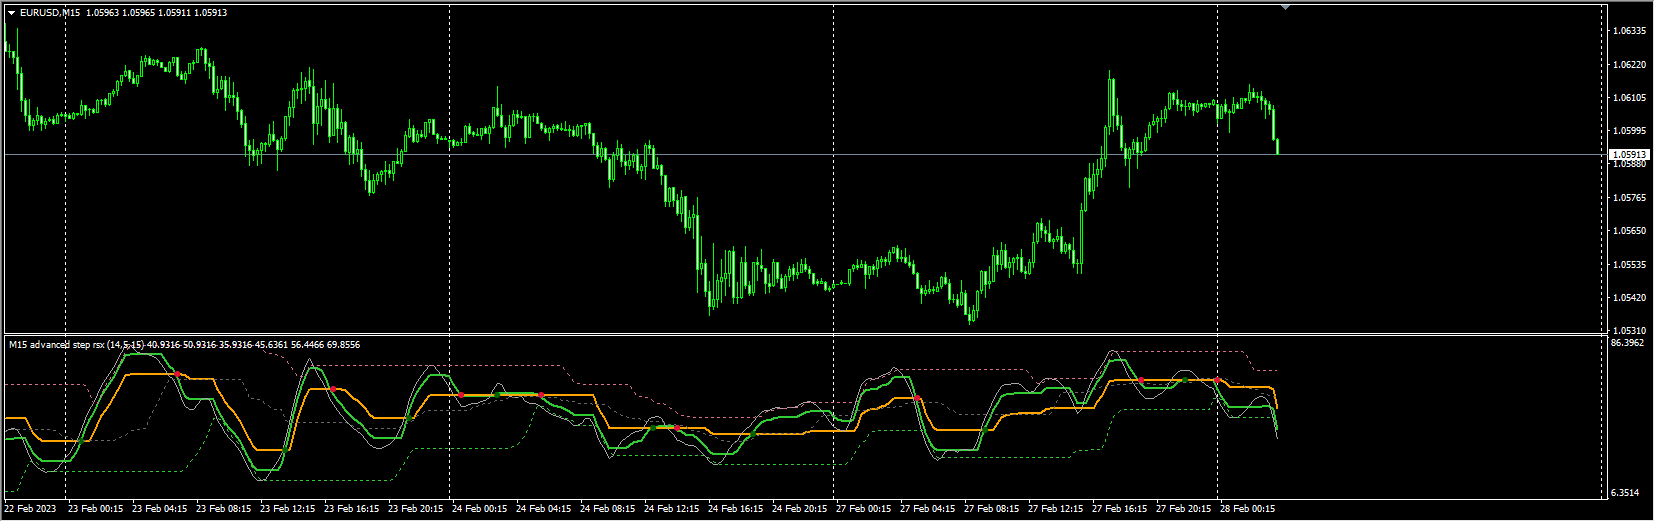Click the 24 Feb 04:15 time label

[x=544, y=509]
